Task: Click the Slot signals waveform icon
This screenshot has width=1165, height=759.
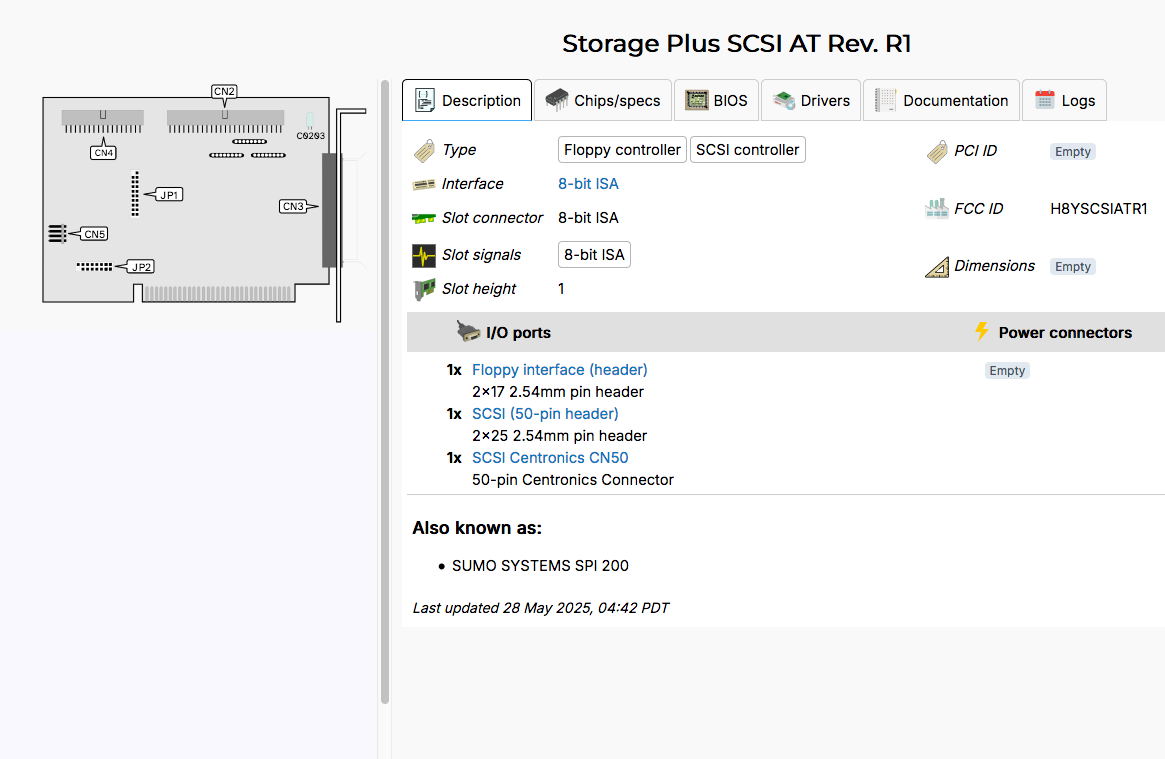Action: point(424,255)
